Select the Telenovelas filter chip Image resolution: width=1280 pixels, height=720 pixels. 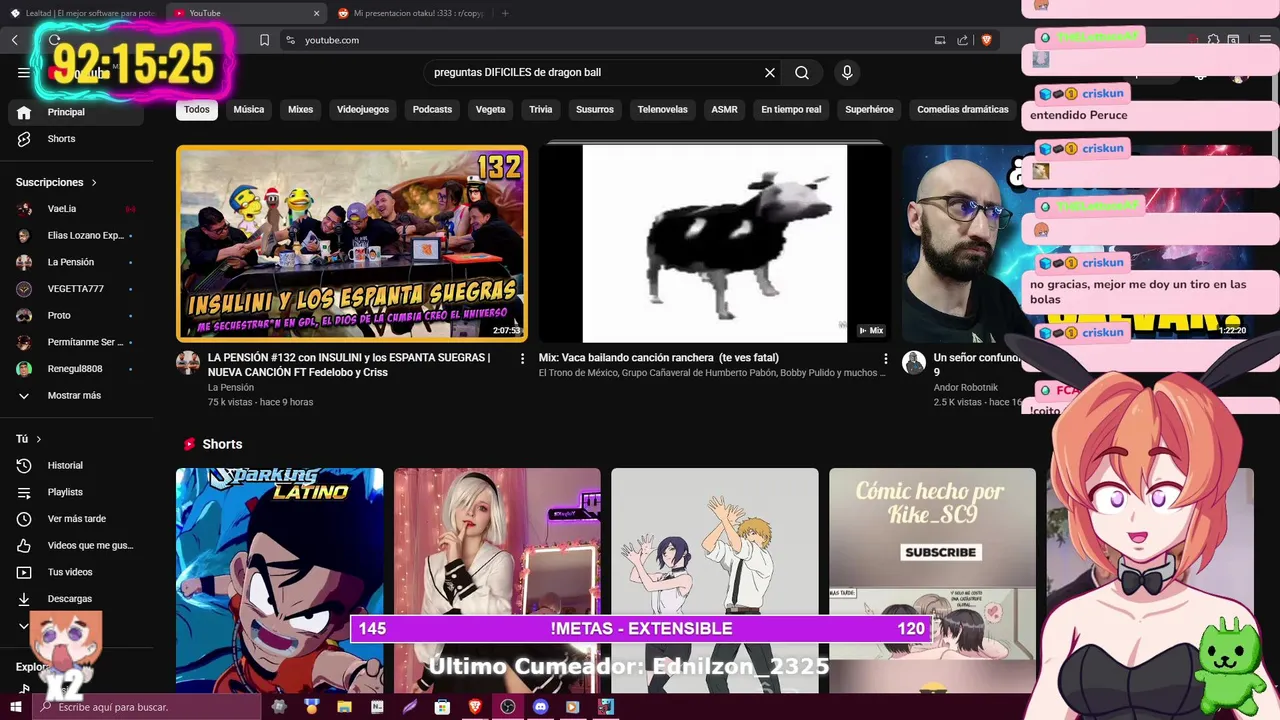pos(663,109)
